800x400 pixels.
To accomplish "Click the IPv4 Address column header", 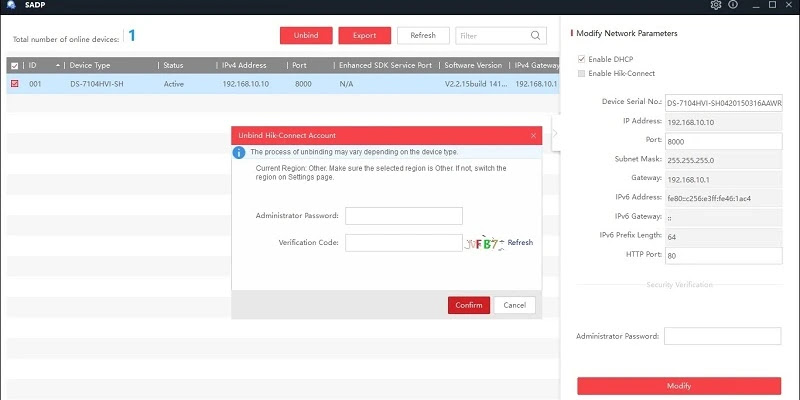I will click(244, 65).
